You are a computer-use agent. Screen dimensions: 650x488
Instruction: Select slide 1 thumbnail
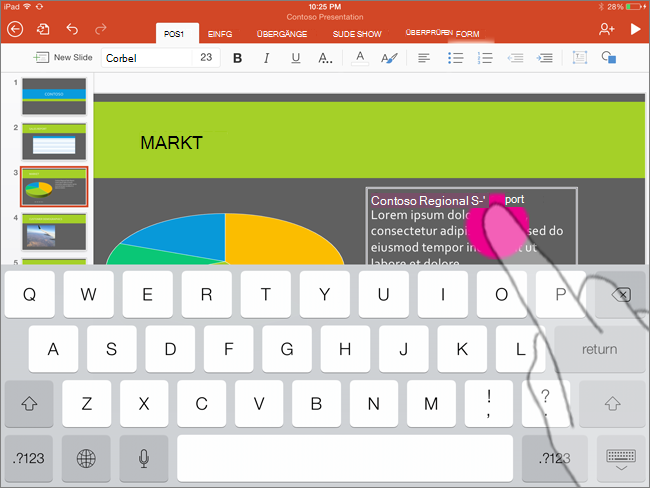pyautogui.click(x=54, y=96)
